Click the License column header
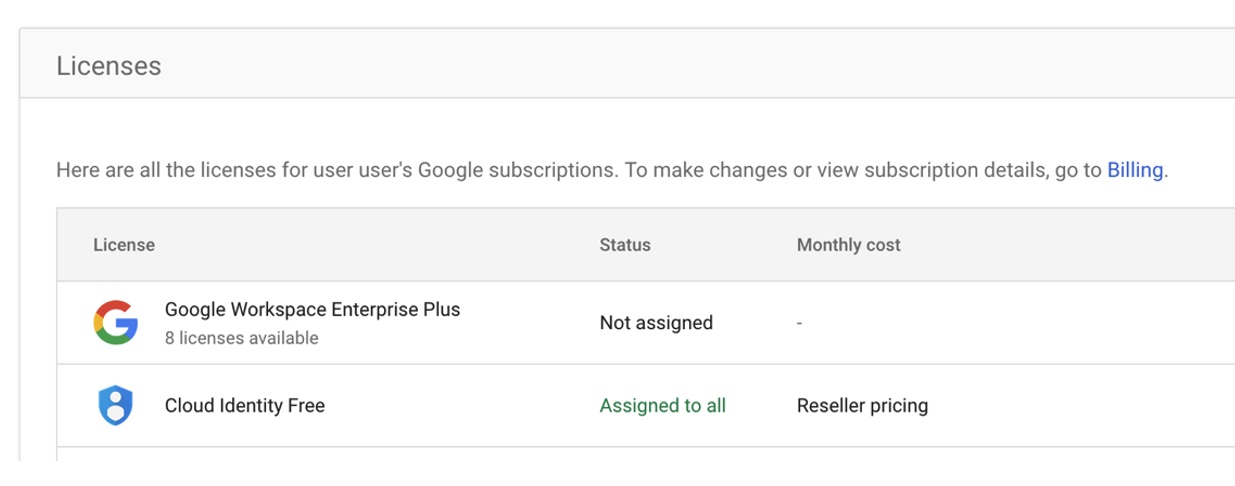This screenshot has width=1235, height=486. 124,245
